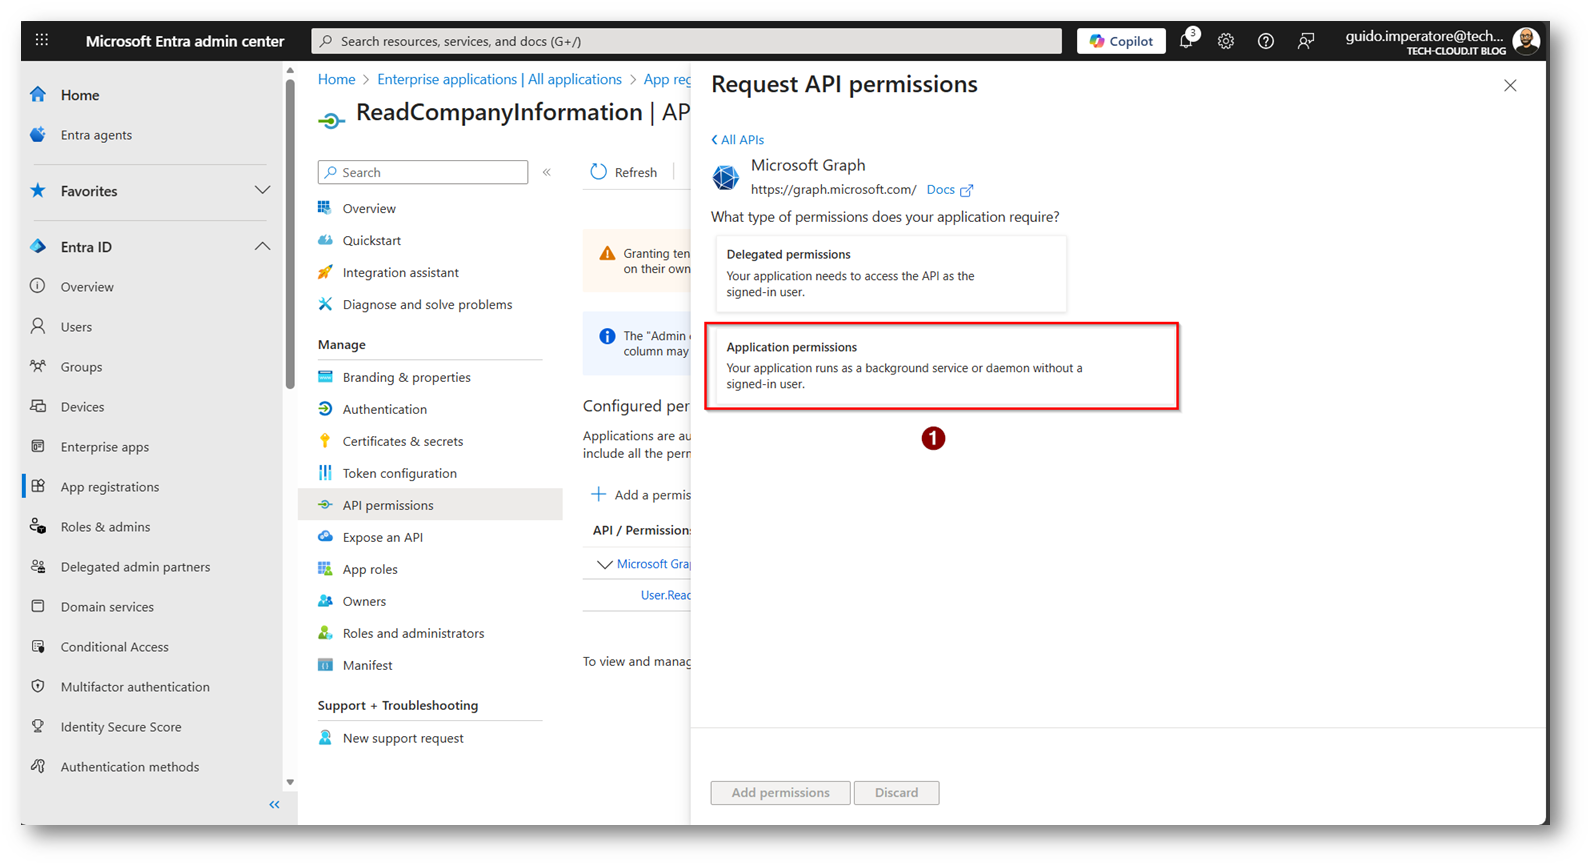
Task: Collapse the Entra ID section
Action: [262, 247]
